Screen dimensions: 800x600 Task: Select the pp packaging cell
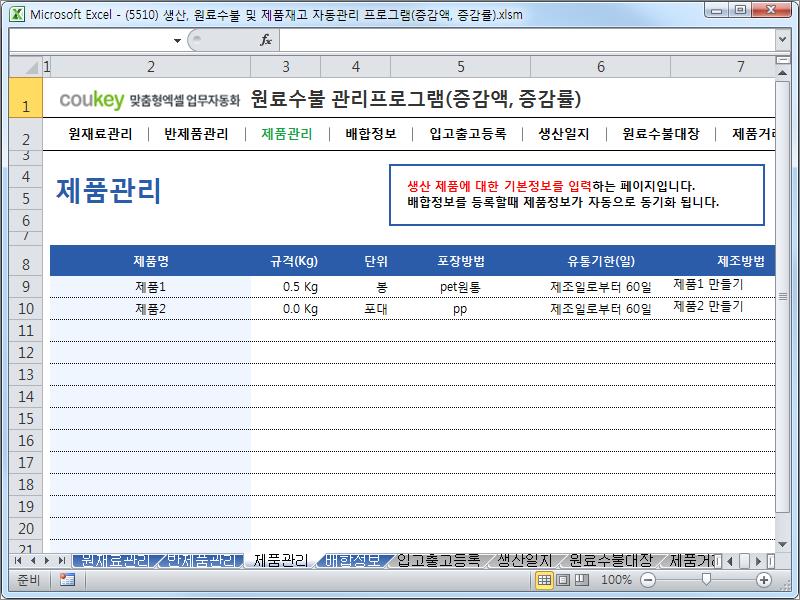point(460,309)
